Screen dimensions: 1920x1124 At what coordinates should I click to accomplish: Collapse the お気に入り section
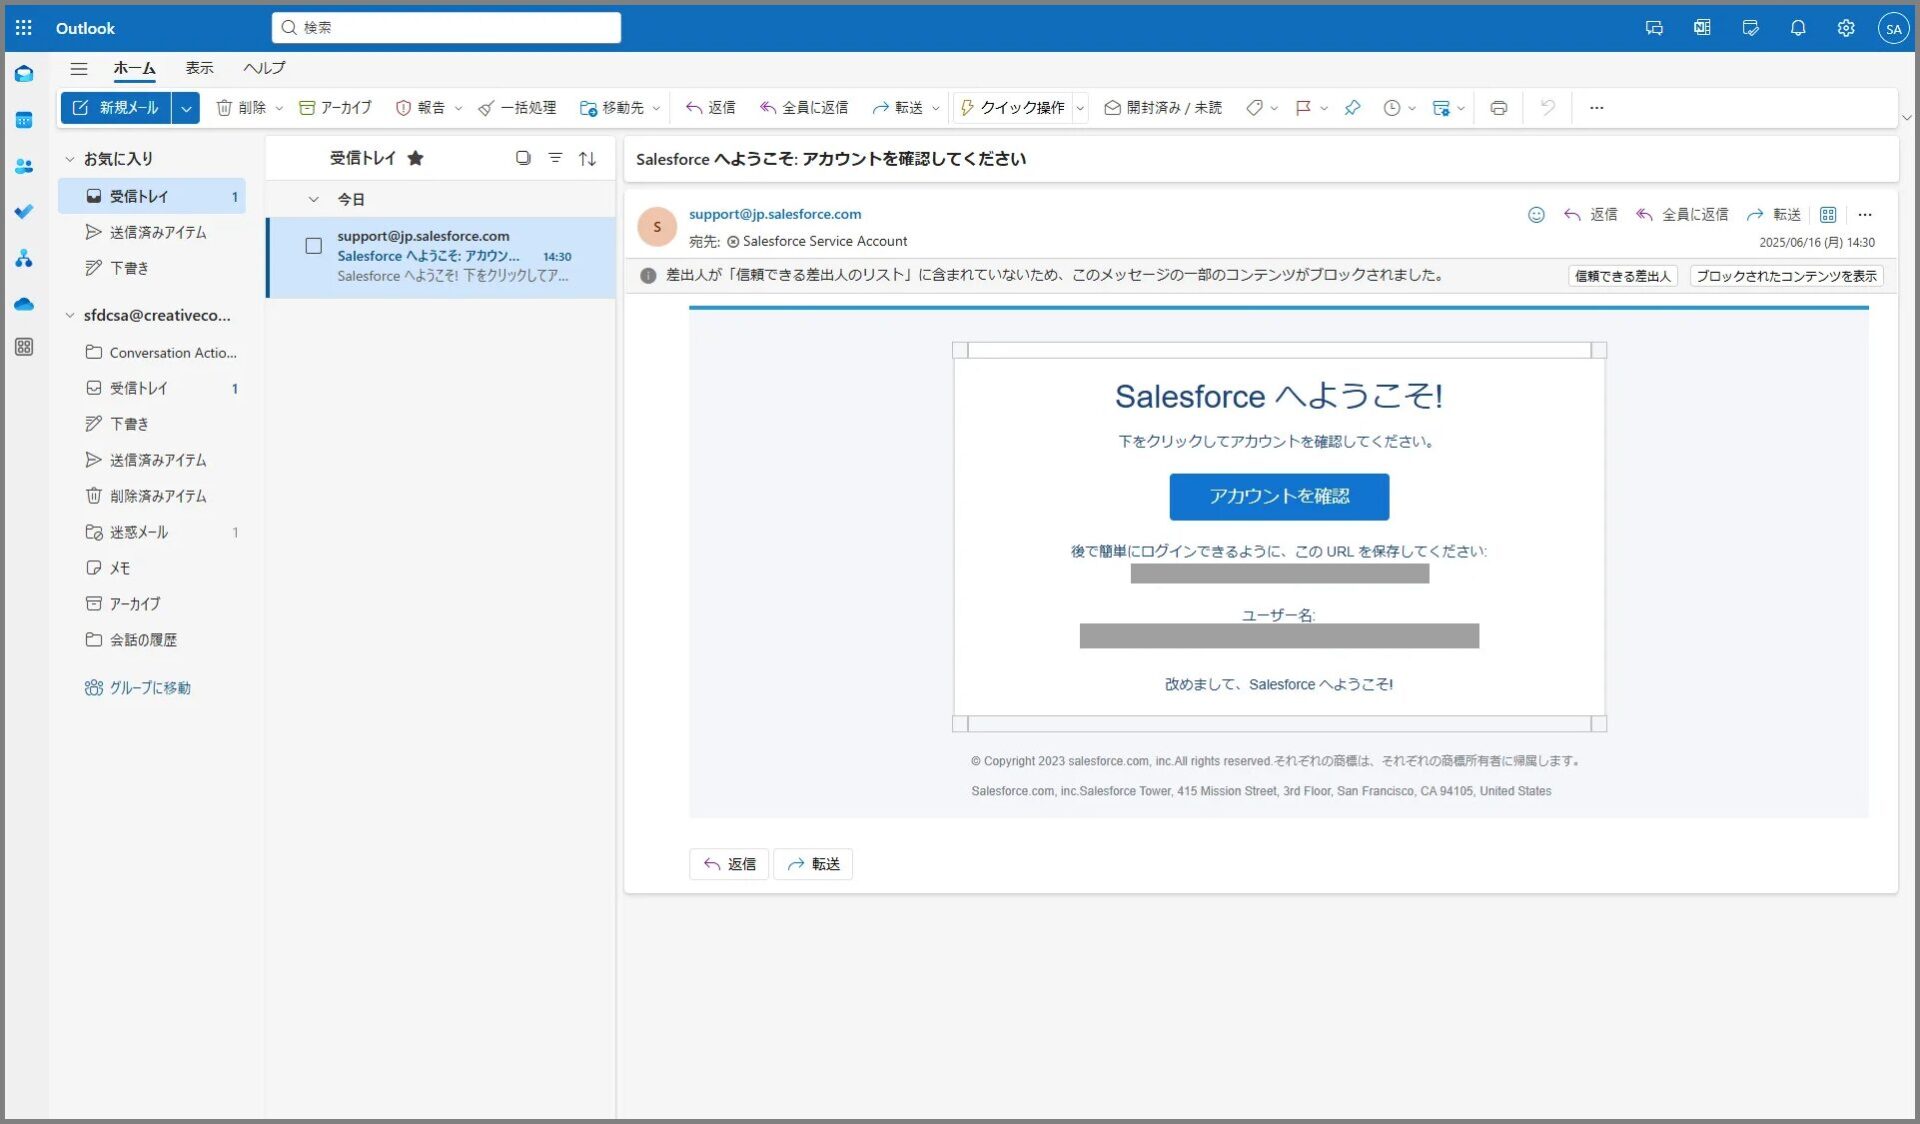click(70, 159)
